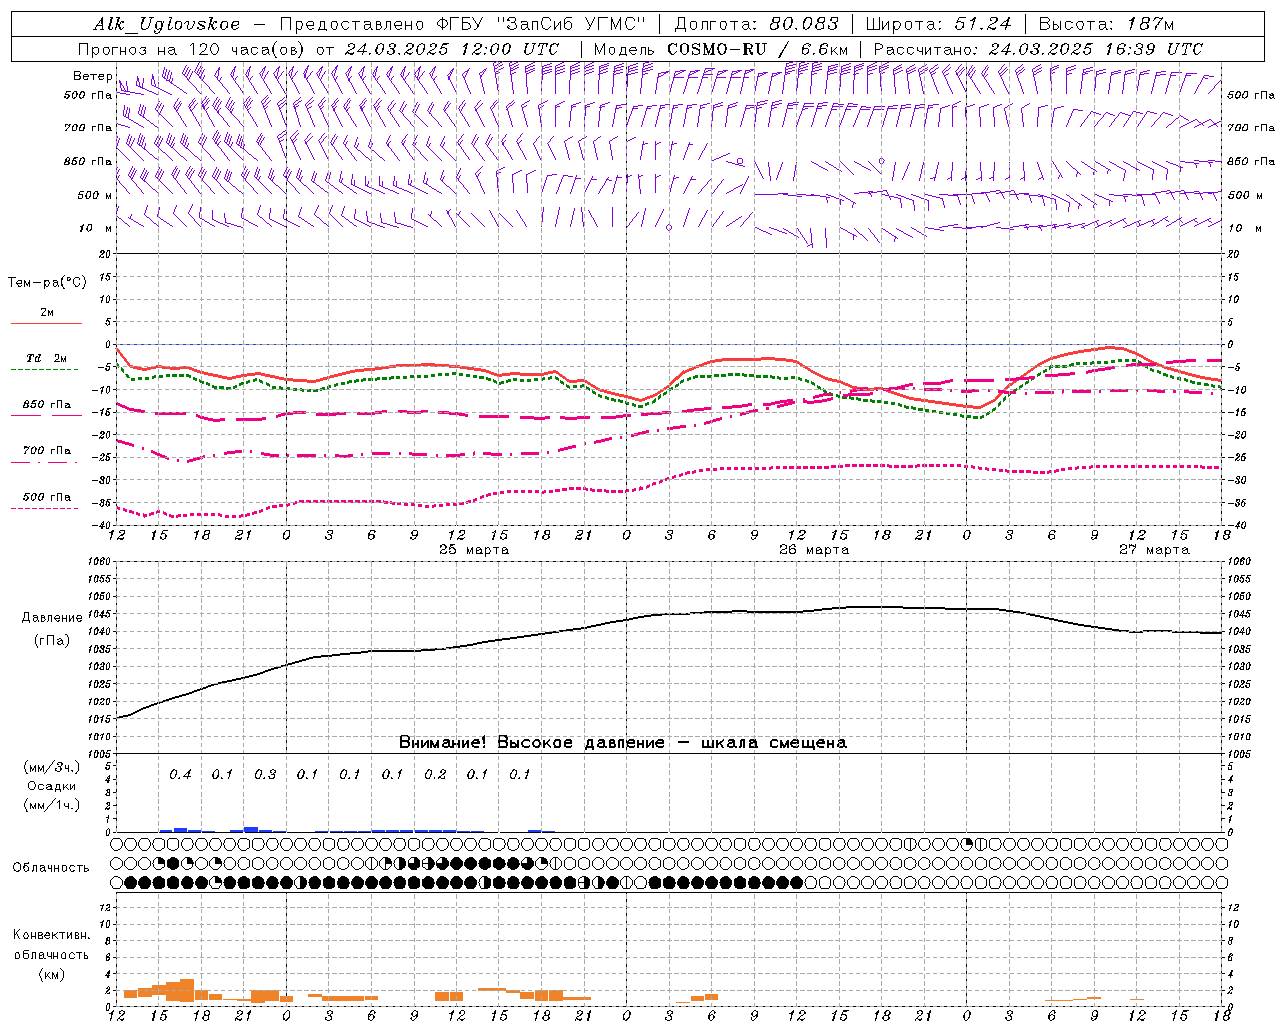Click the Облачность panel label
The width and height of the screenshot is (1280, 1024).
[51, 868]
